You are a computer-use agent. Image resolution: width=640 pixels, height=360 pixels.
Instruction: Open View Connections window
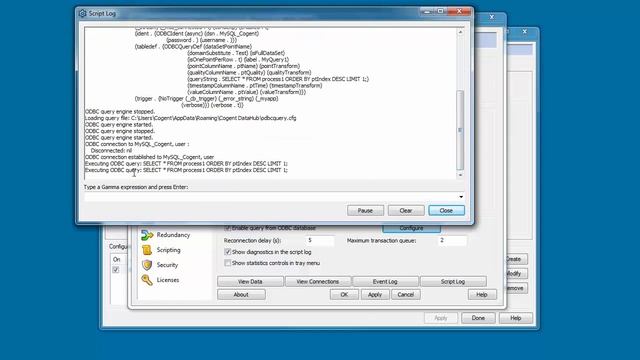point(318,282)
